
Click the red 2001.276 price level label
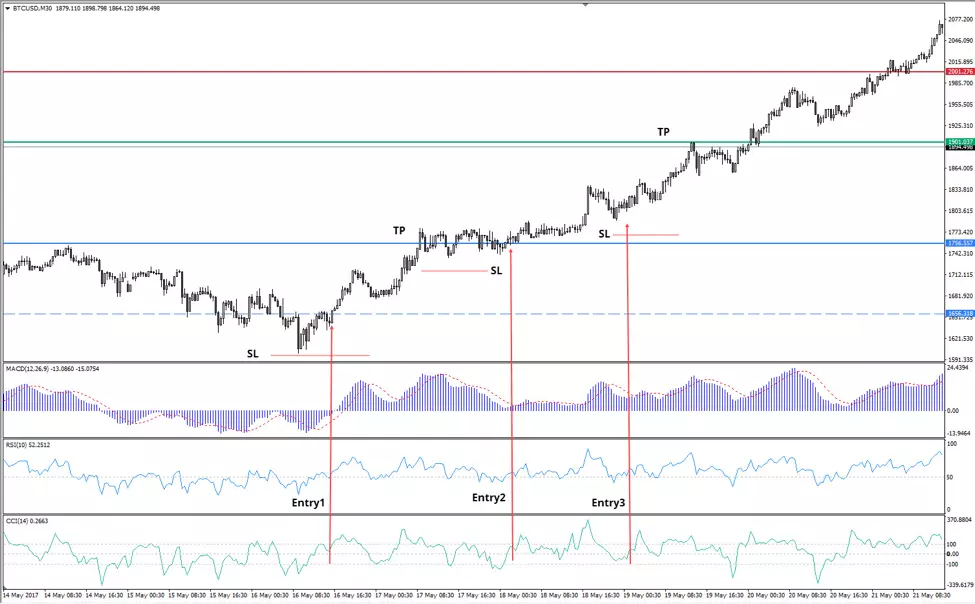(x=959, y=72)
